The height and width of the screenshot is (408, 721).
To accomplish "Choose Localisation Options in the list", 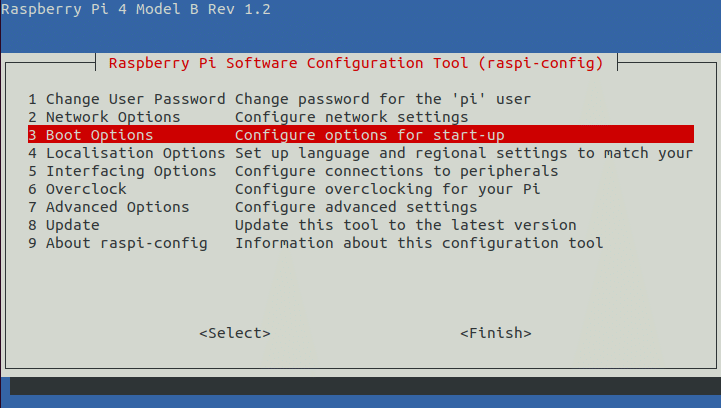I will (127, 153).
